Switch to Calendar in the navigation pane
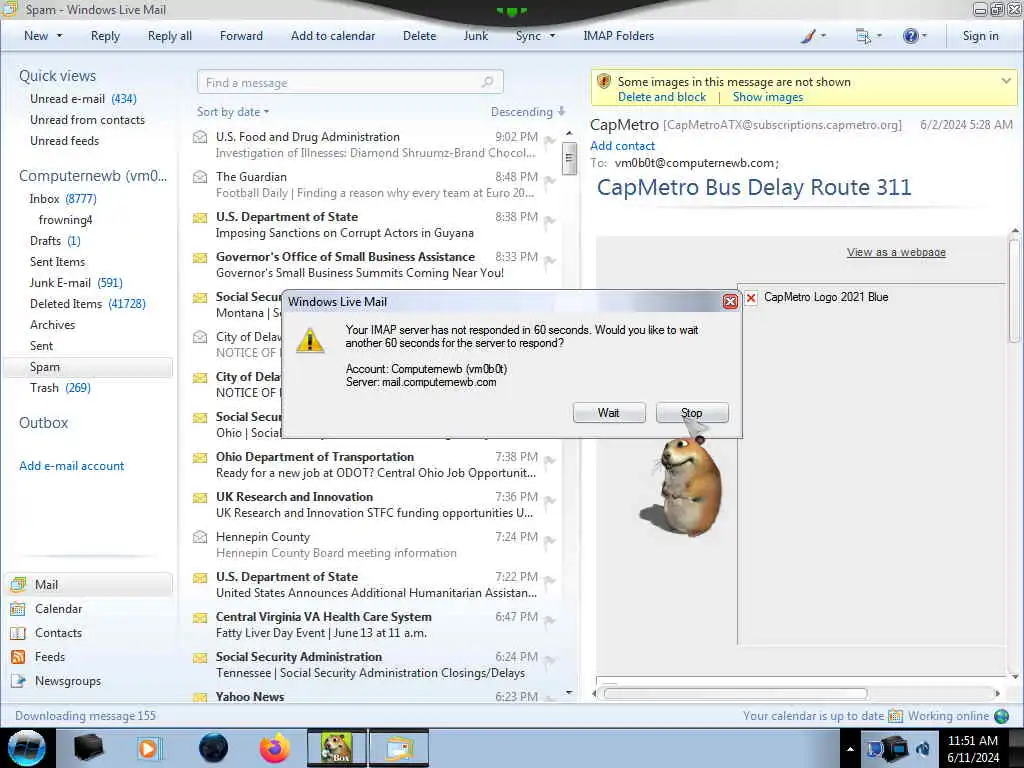Screen dimensions: 1024x768 coord(58,609)
